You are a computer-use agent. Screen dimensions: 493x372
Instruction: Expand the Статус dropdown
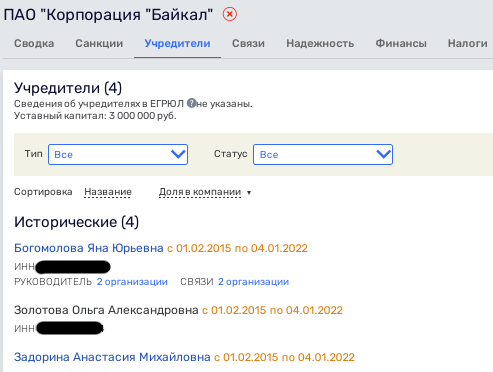pos(323,154)
